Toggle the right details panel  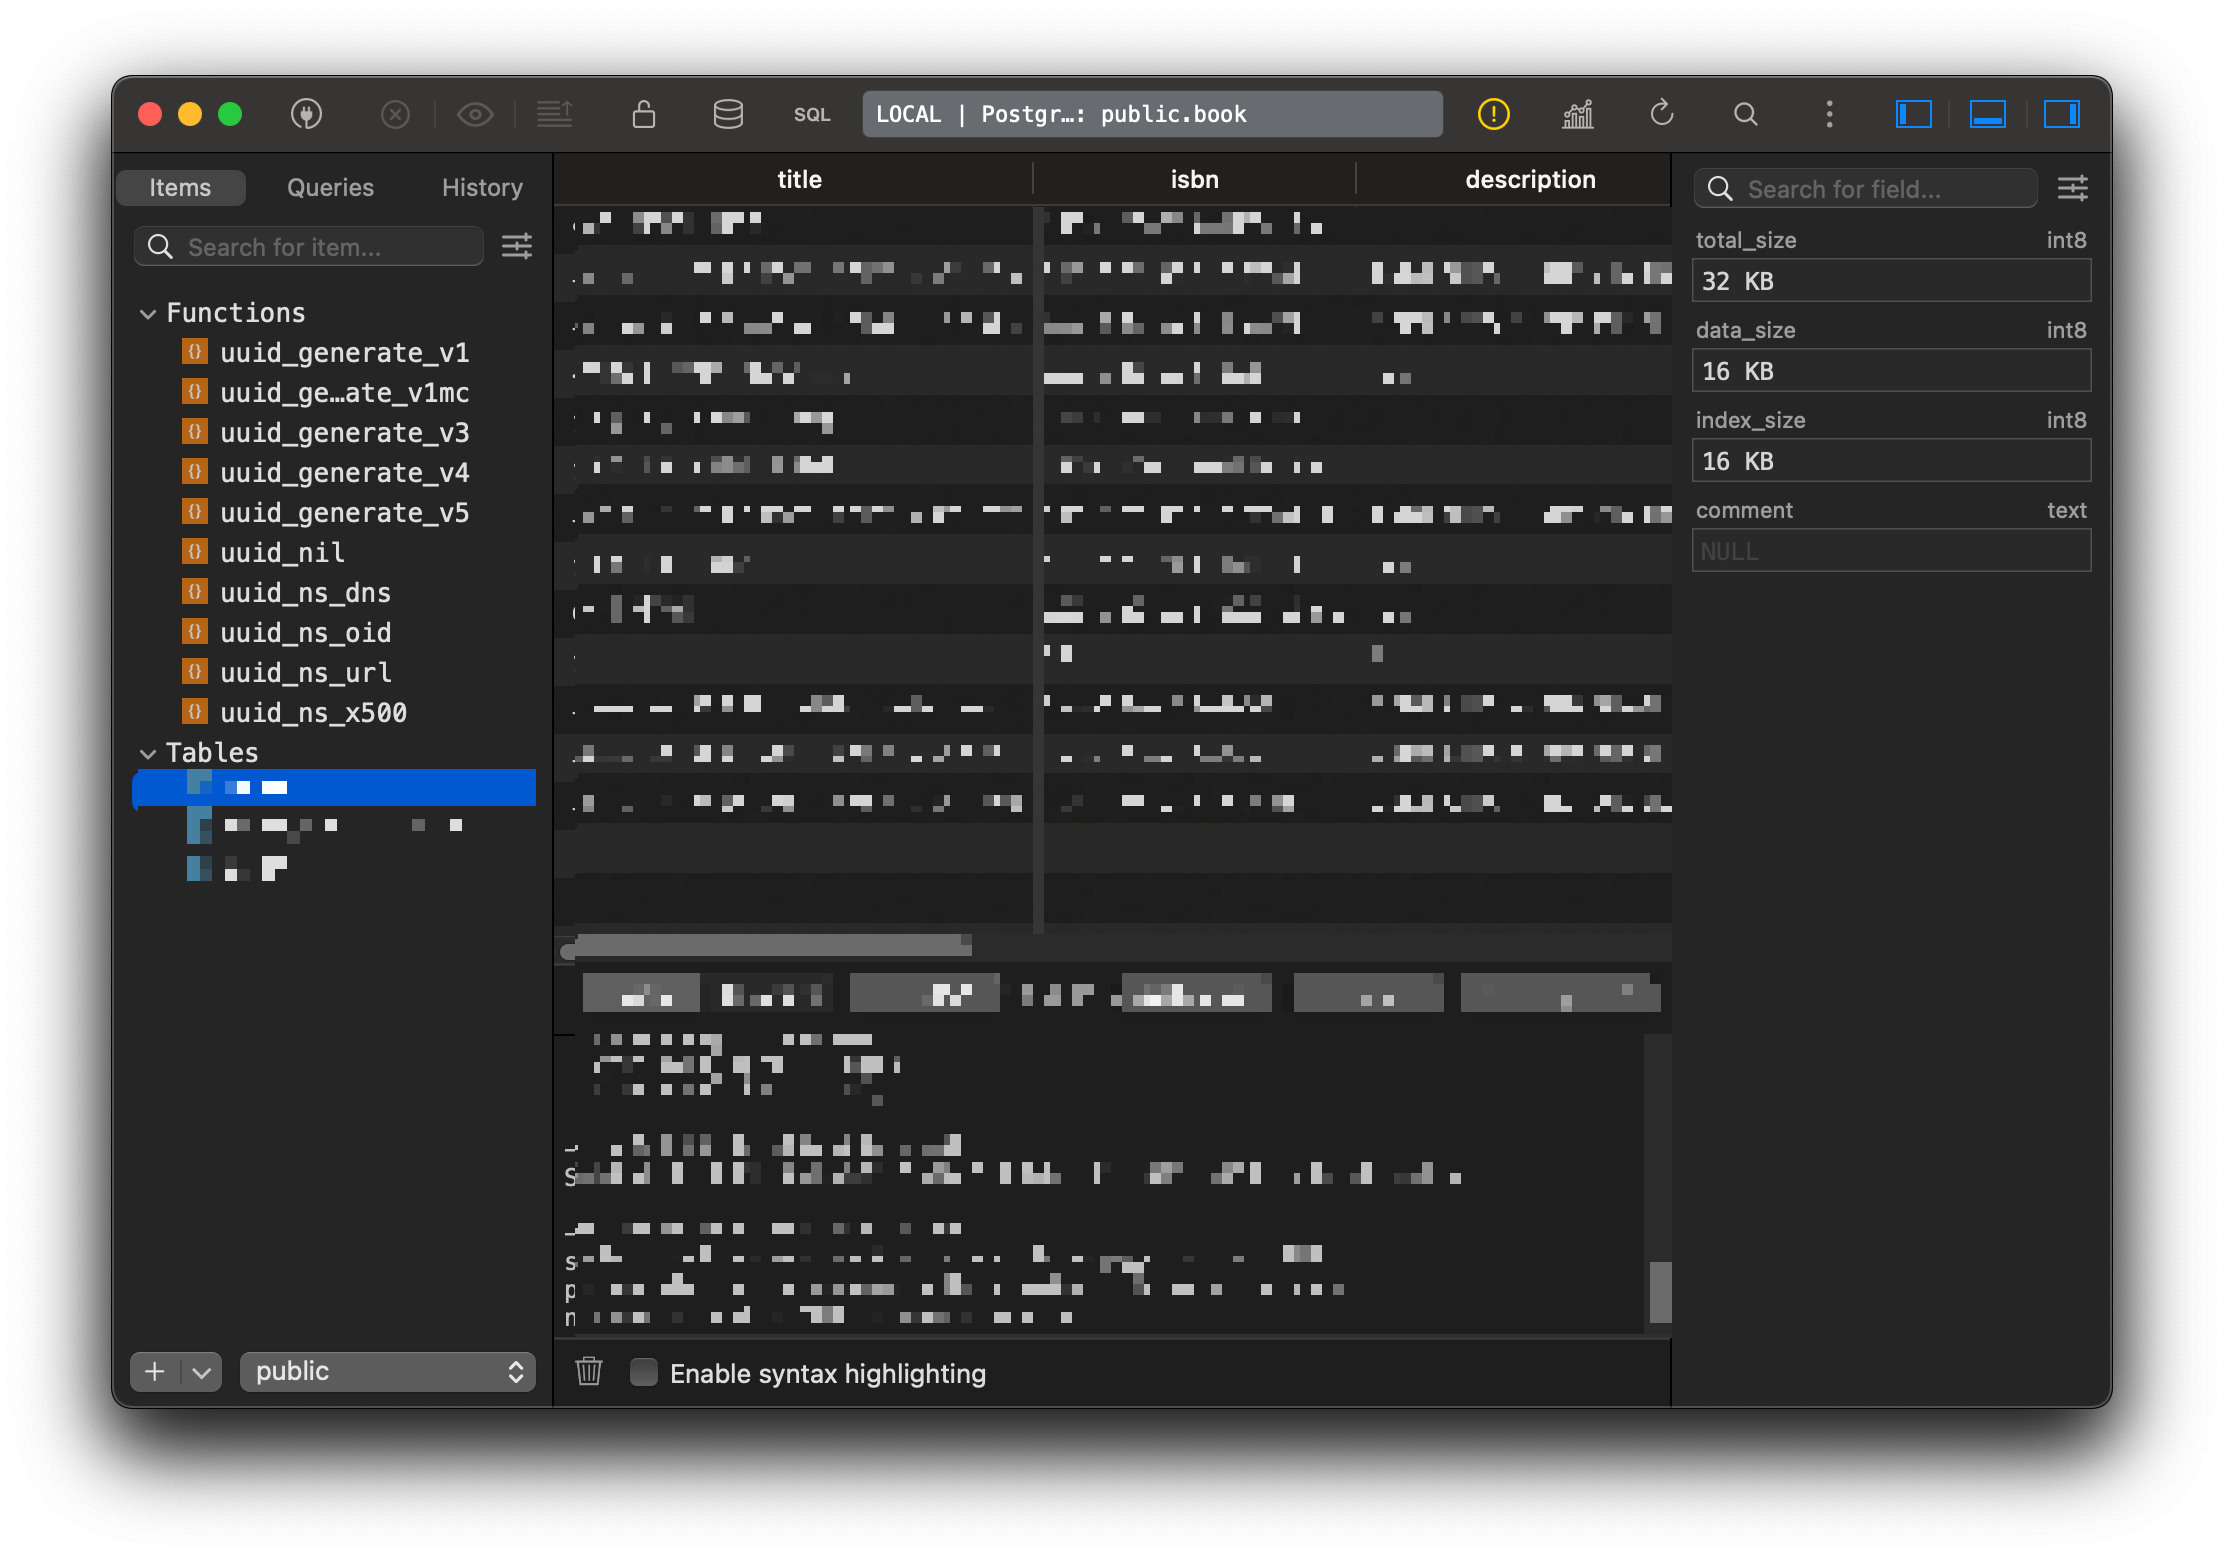click(2061, 114)
